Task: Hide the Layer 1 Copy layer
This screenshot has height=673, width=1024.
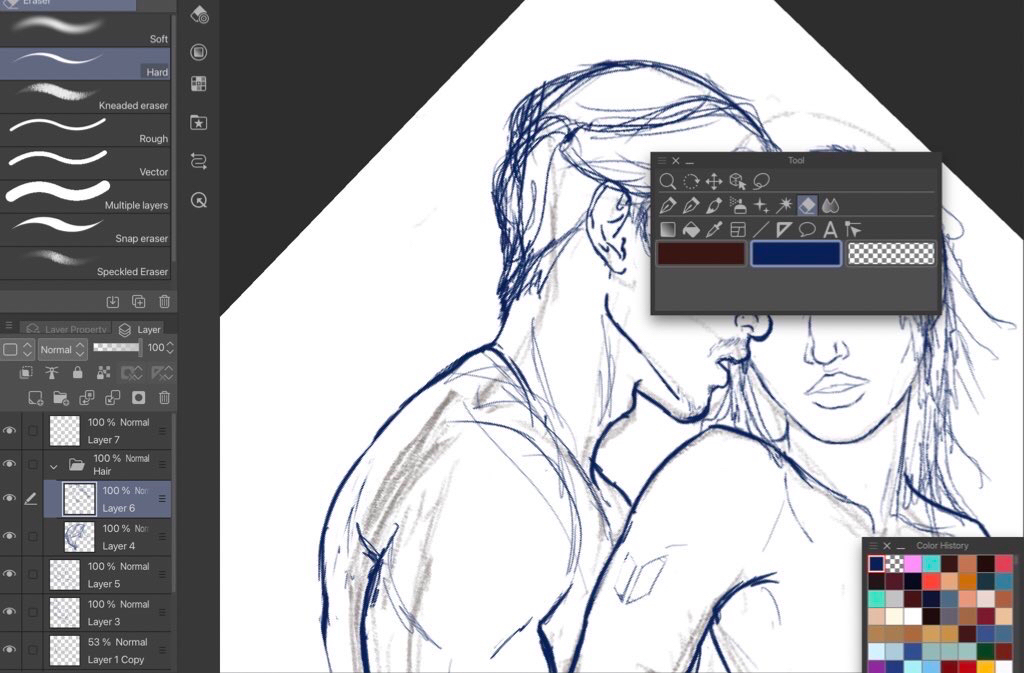Action: (10, 650)
